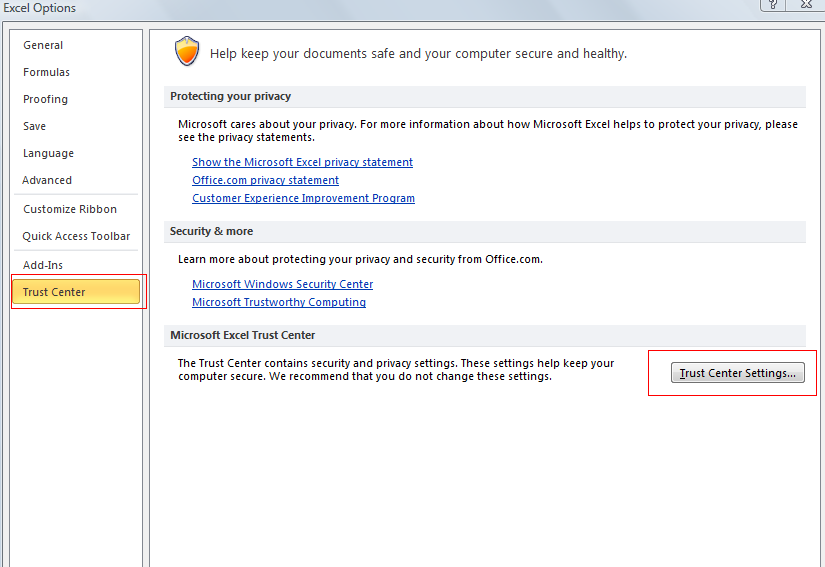825x567 pixels.
Task: Click the Help question mark button
Action: [x=773, y=5]
